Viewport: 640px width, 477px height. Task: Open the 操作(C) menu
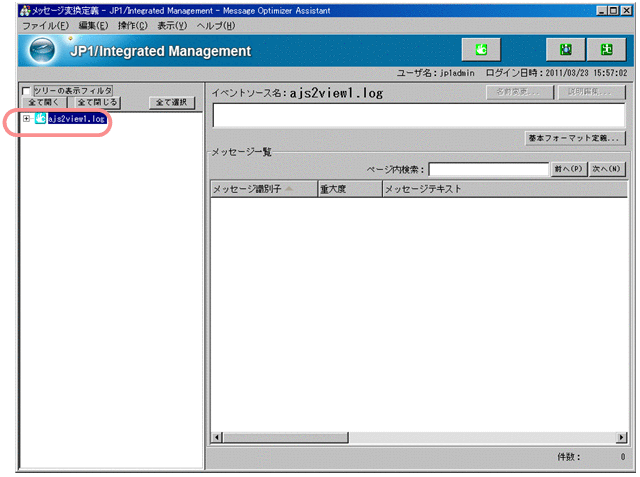[133, 26]
